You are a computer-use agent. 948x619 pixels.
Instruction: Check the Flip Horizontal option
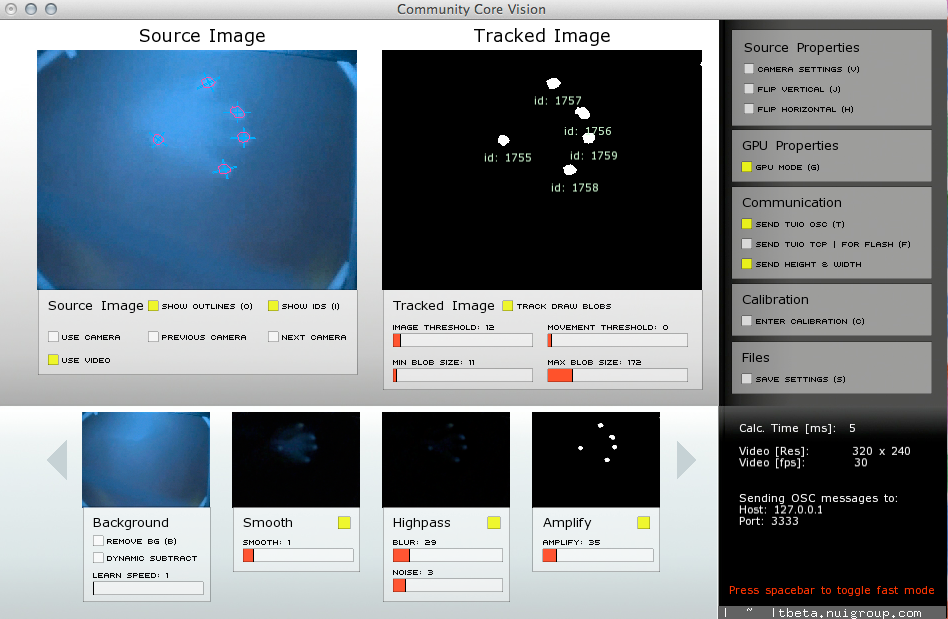coord(748,109)
